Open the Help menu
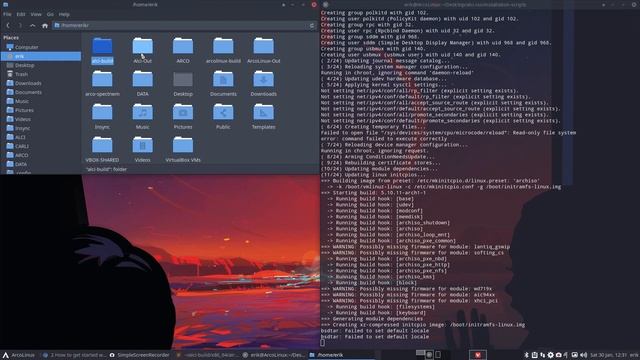The width and height of the screenshot is (640, 360). (64, 14)
